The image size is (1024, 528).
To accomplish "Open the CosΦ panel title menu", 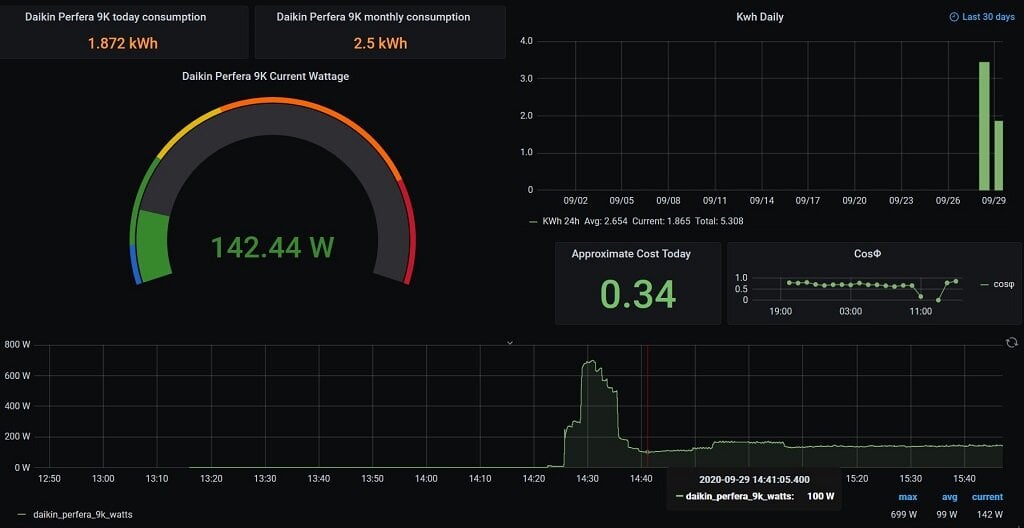I will coord(867,254).
